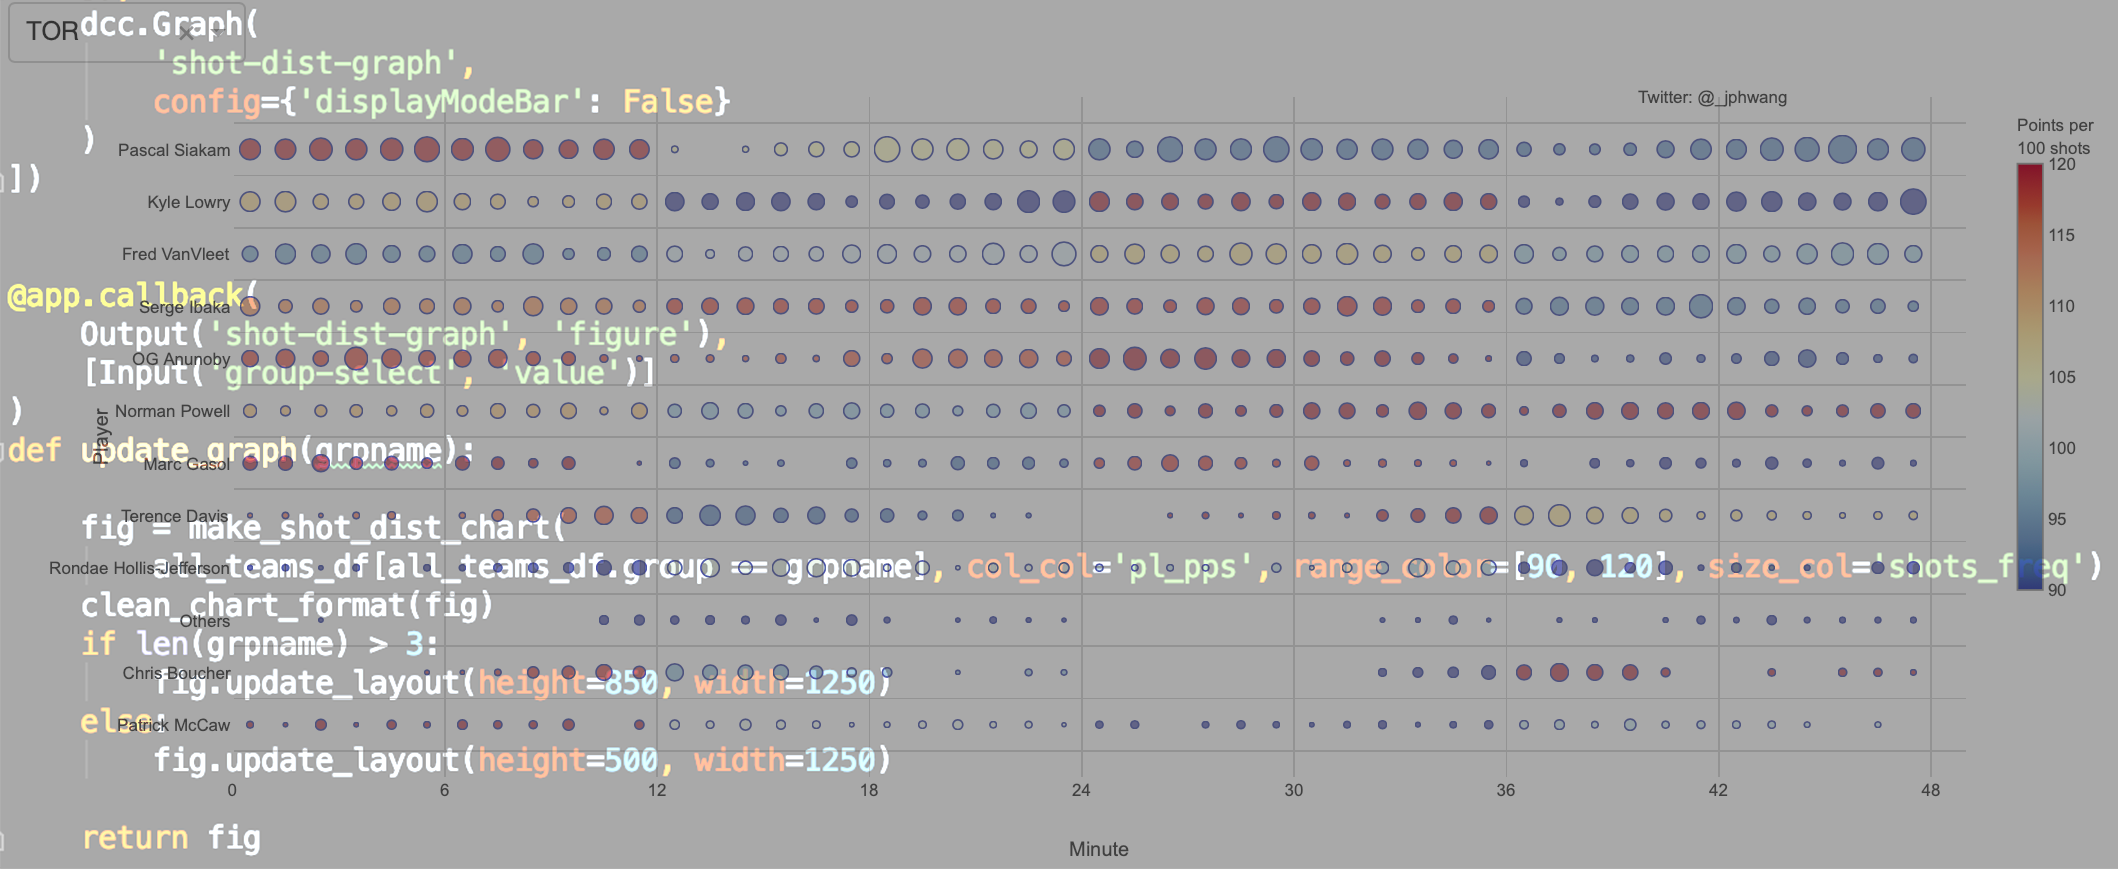This screenshot has height=869, width=2118.
Task: Clear the TOR team selection
Action: (x=187, y=32)
